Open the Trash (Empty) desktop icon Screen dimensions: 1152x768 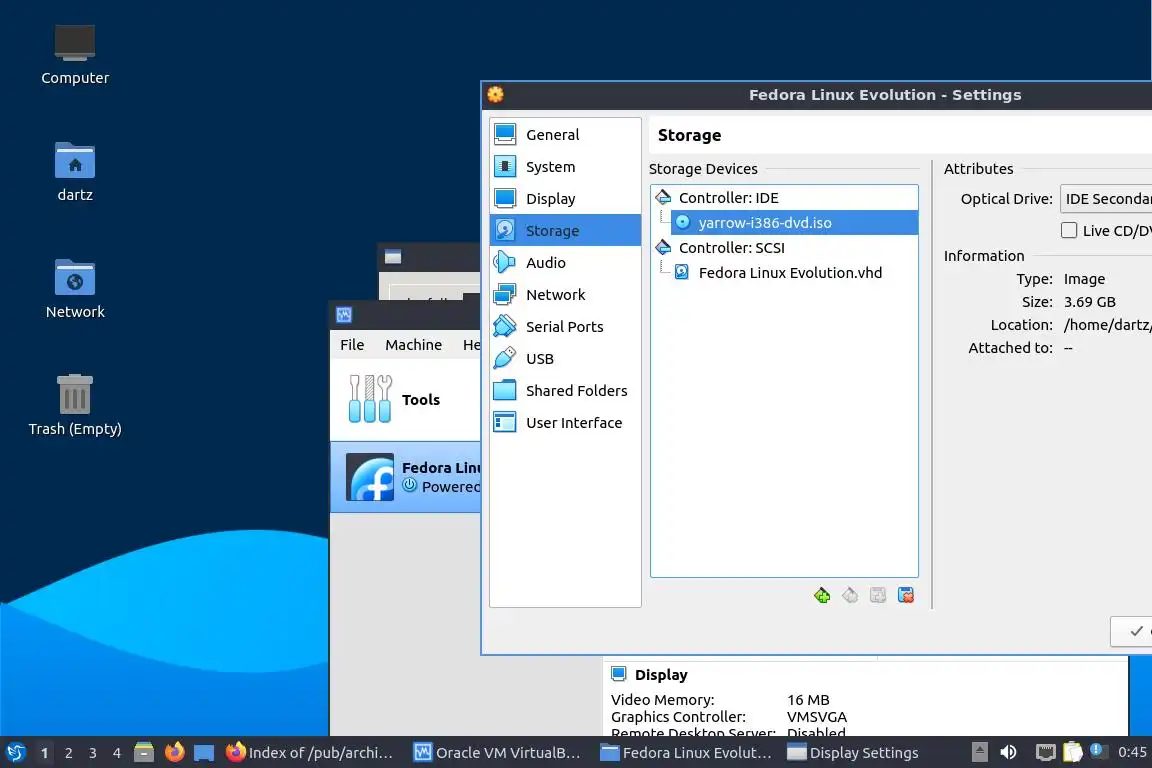[x=75, y=406]
